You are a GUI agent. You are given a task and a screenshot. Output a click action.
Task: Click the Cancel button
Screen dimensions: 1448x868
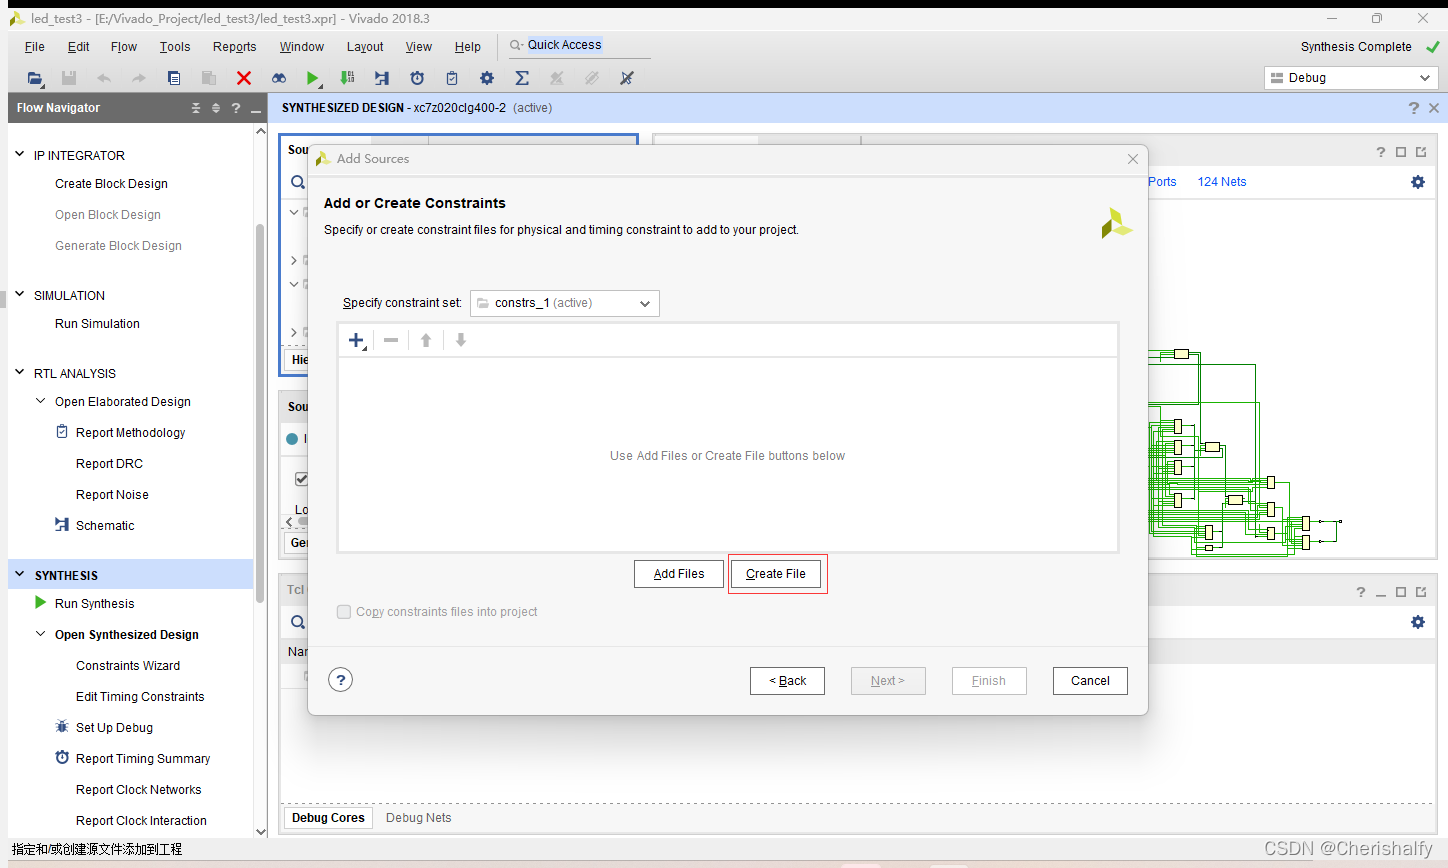coord(1090,681)
